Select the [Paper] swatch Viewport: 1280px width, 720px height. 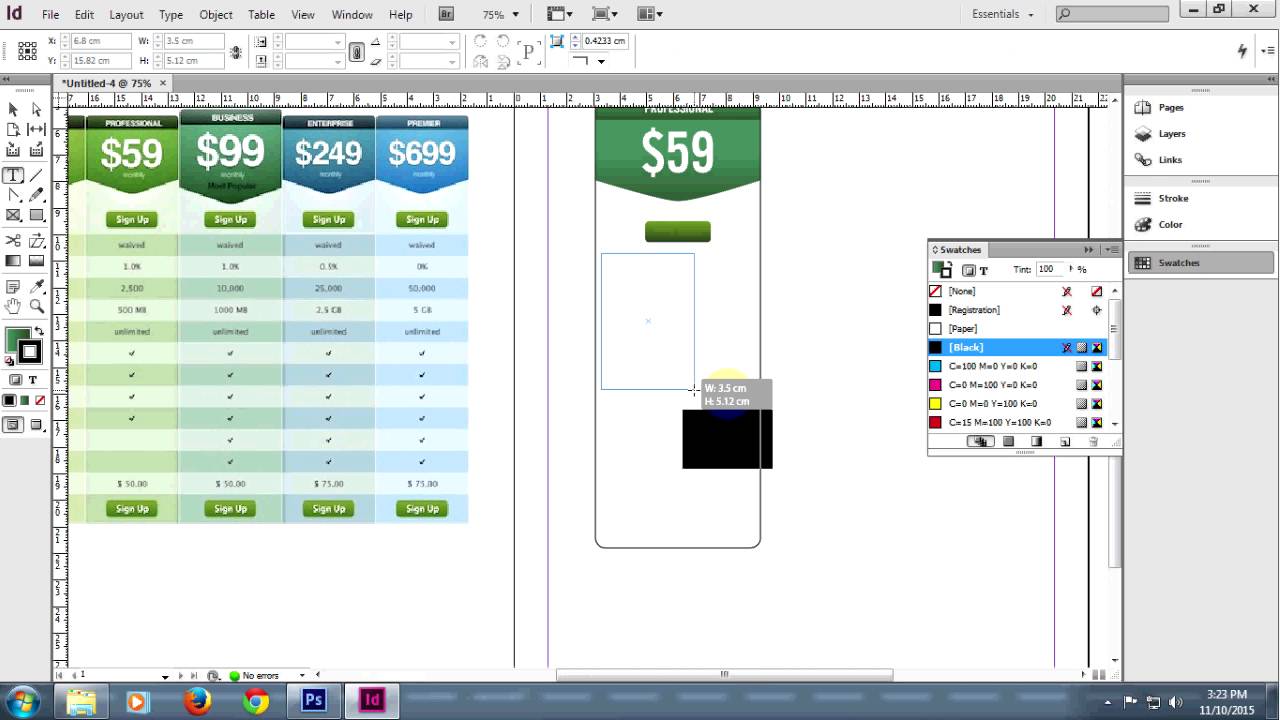(1017, 328)
